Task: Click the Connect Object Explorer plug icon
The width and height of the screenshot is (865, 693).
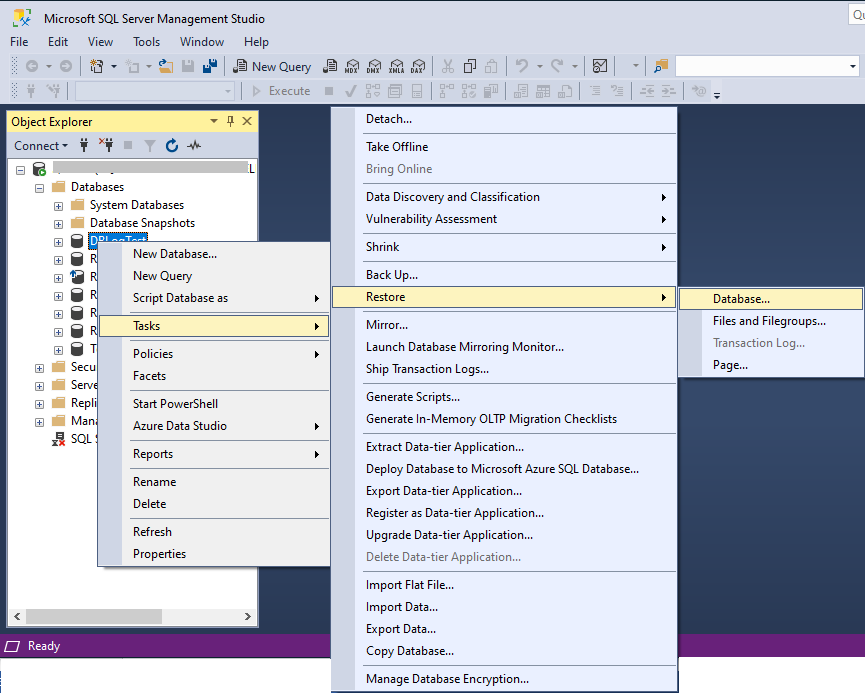Action: pos(85,145)
